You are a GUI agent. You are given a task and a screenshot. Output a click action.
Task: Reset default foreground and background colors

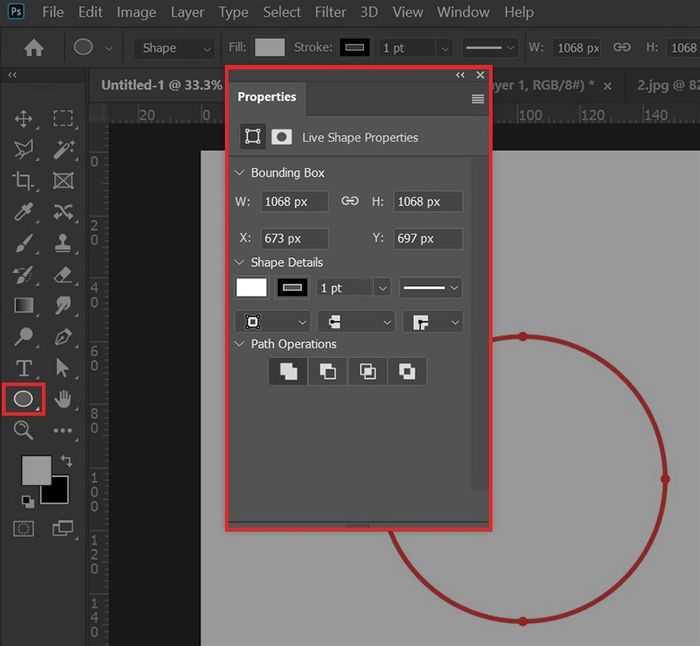pos(28,502)
